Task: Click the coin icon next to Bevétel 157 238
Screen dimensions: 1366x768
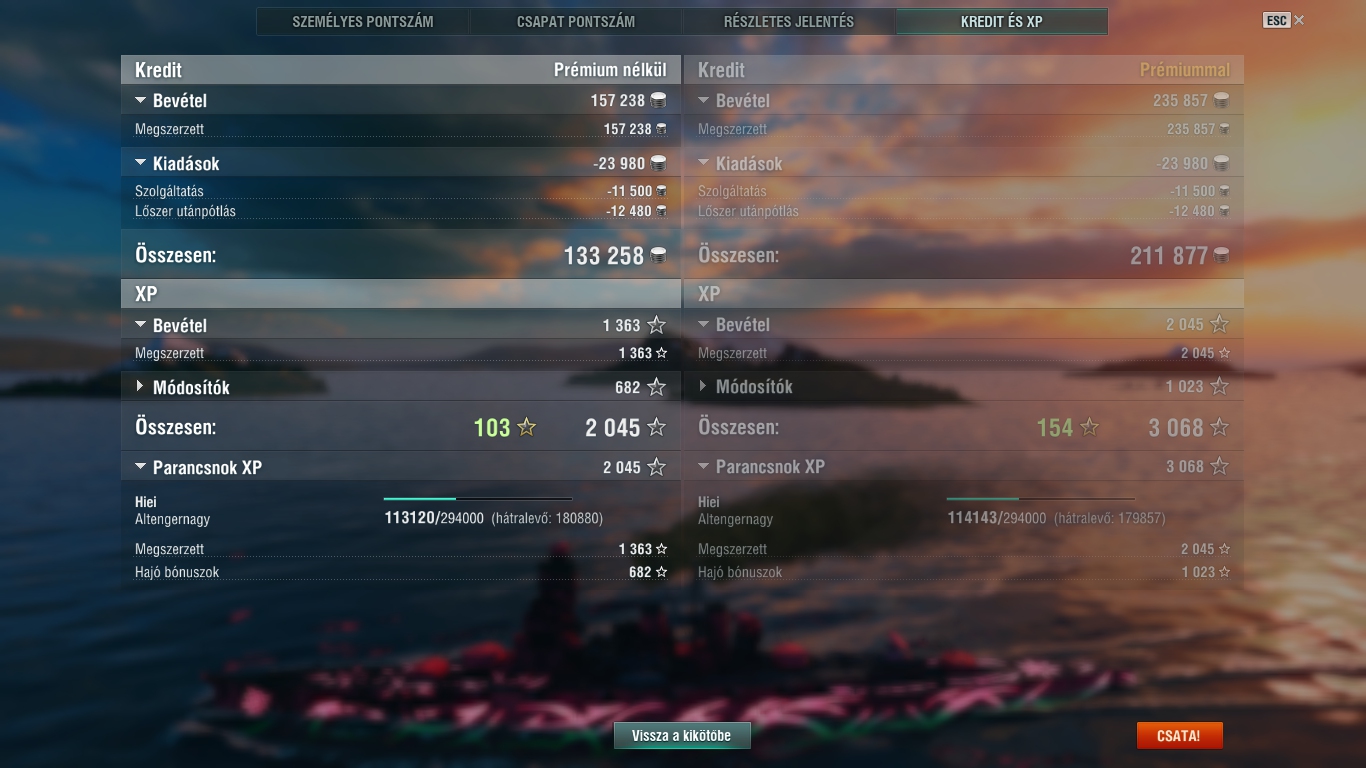Action: click(658, 100)
